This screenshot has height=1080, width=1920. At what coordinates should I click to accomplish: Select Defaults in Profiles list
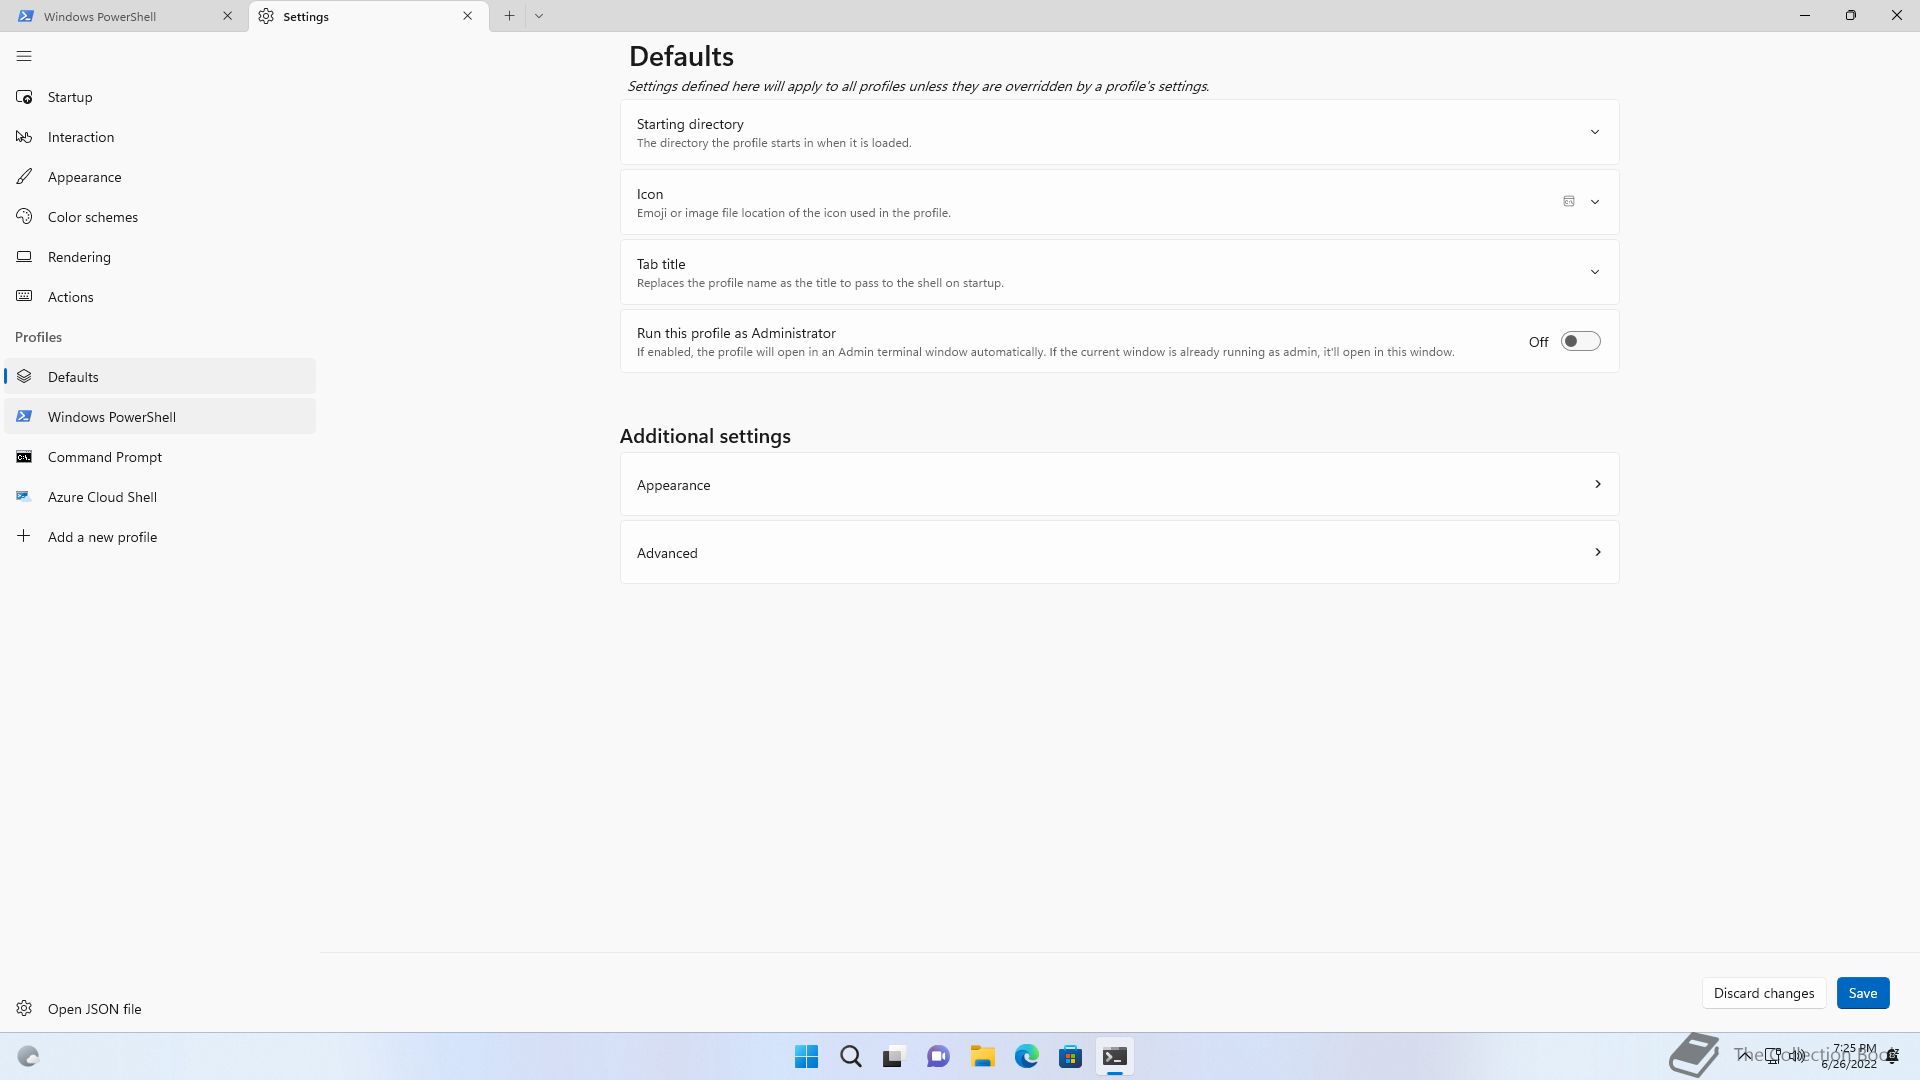(x=160, y=377)
